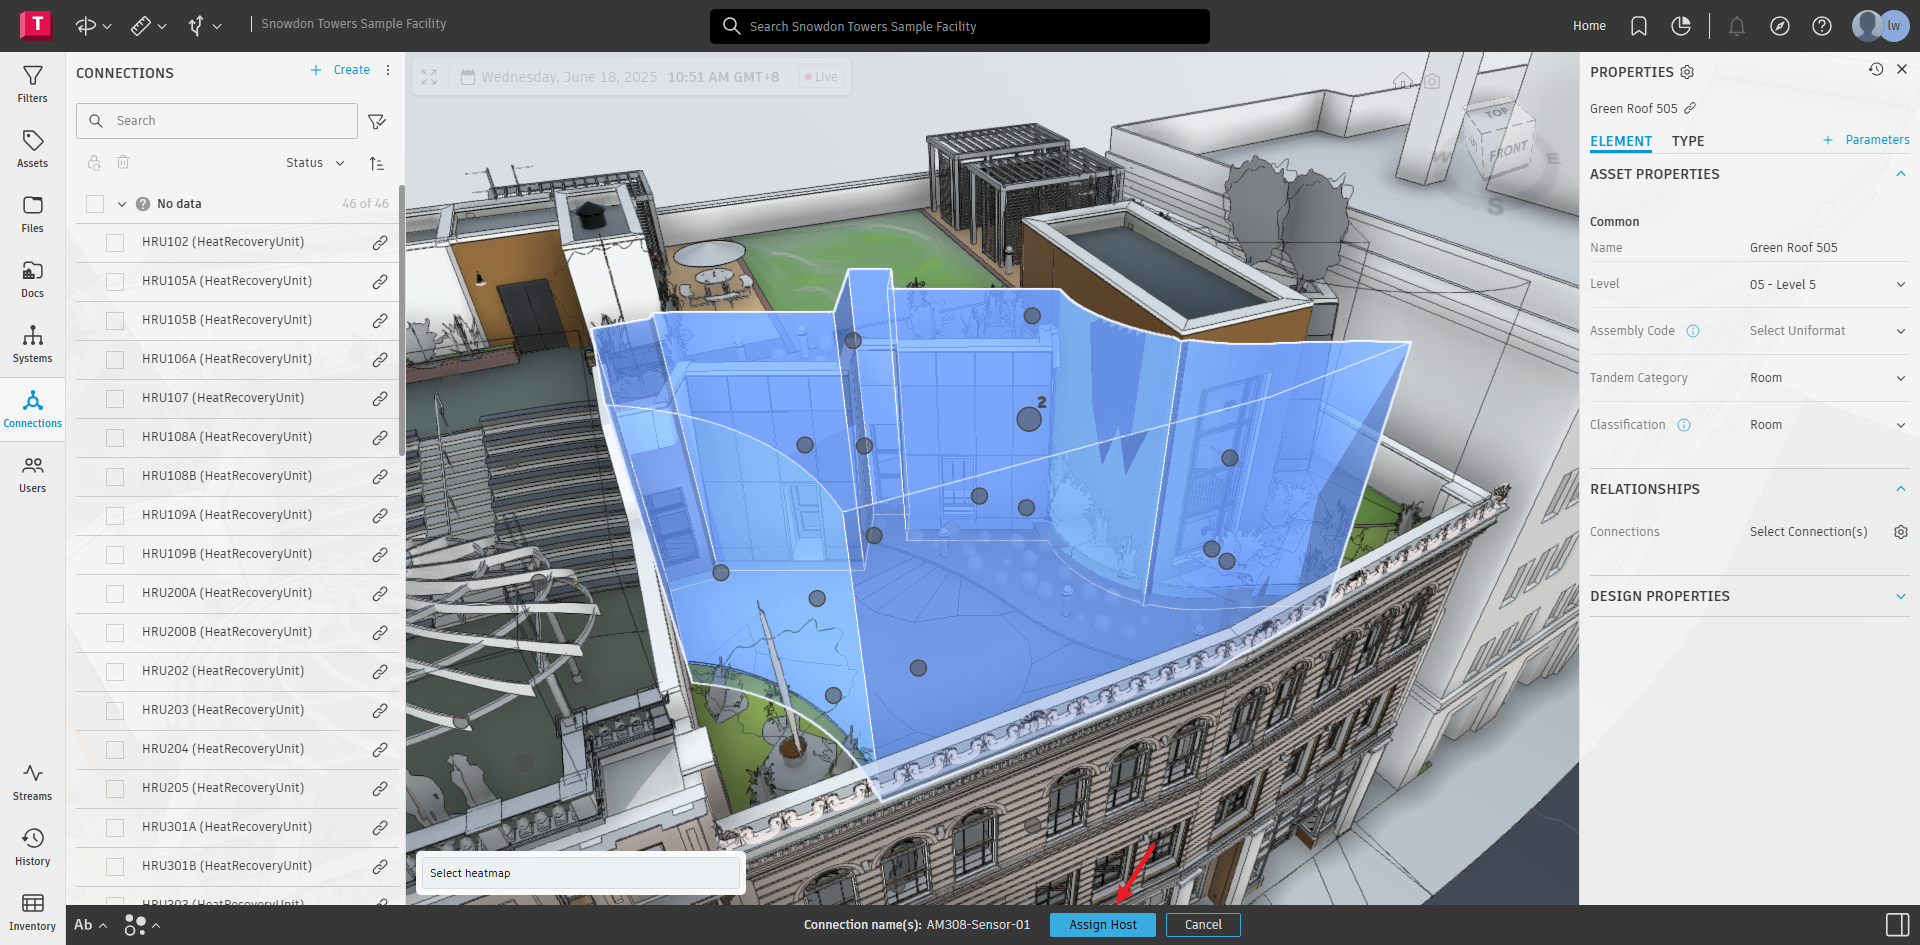This screenshot has width=1920, height=945.
Task: Click the properties history clock icon
Action: (1876, 69)
